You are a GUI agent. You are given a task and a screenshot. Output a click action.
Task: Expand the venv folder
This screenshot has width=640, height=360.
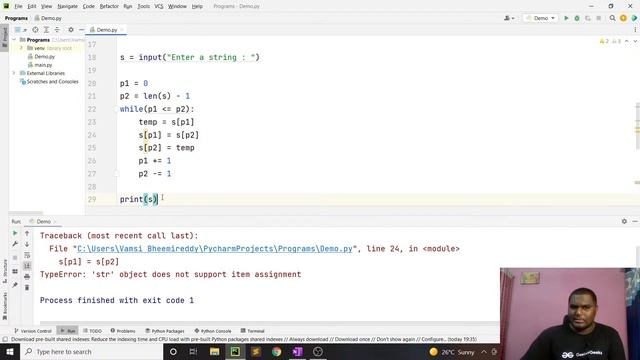(21, 48)
